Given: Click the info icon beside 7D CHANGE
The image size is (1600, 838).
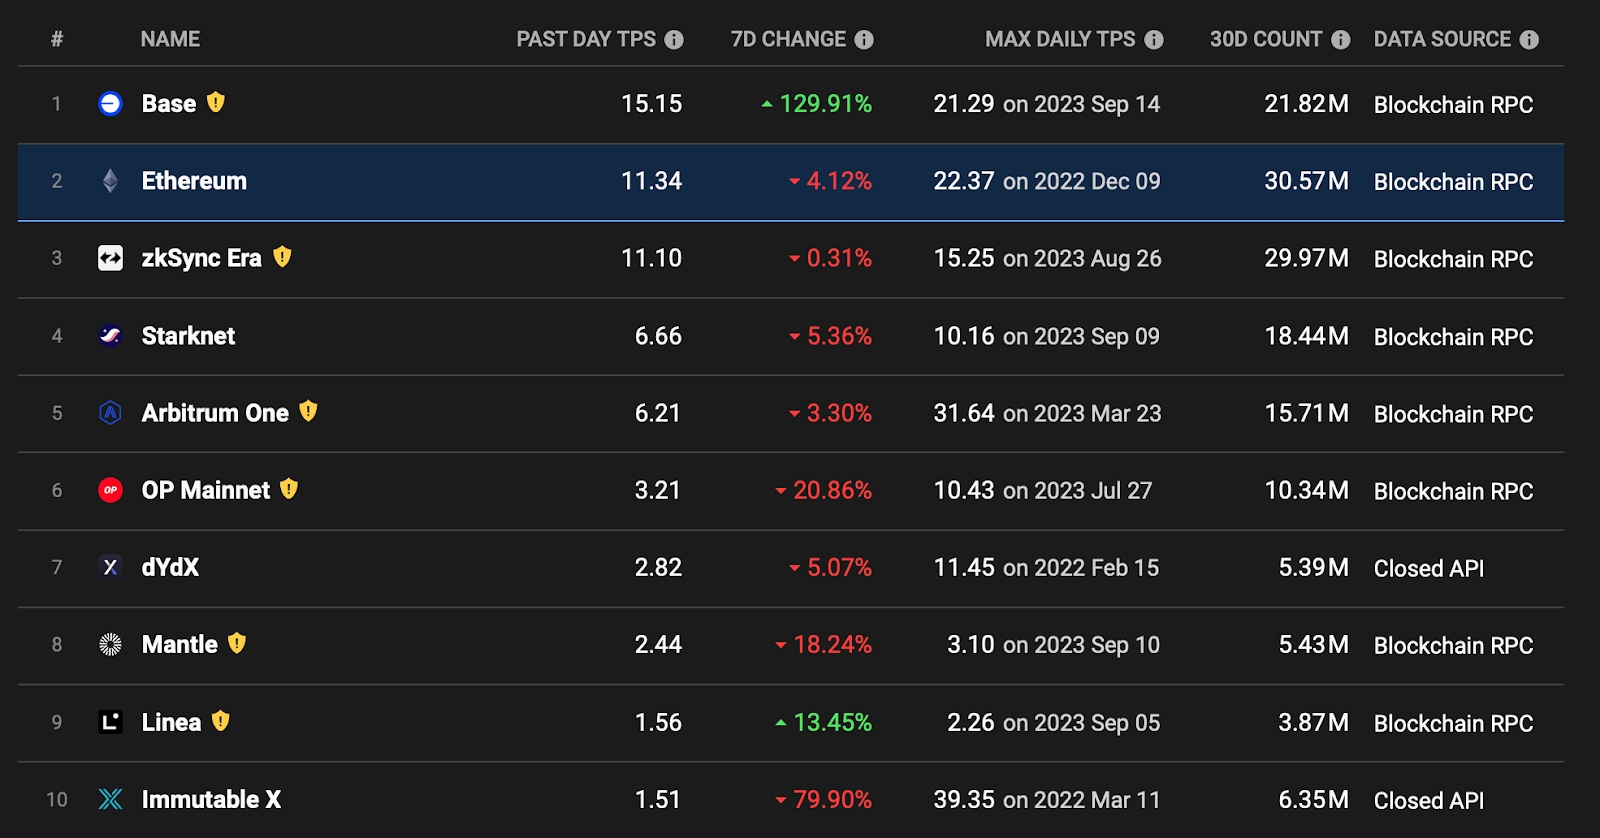Looking at the screenshot, I should click(864, 40).
